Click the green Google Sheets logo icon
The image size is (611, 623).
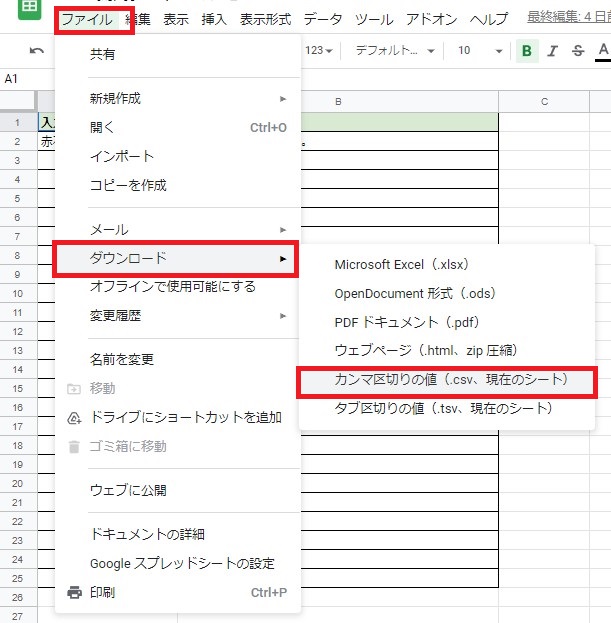coord(31,8)
